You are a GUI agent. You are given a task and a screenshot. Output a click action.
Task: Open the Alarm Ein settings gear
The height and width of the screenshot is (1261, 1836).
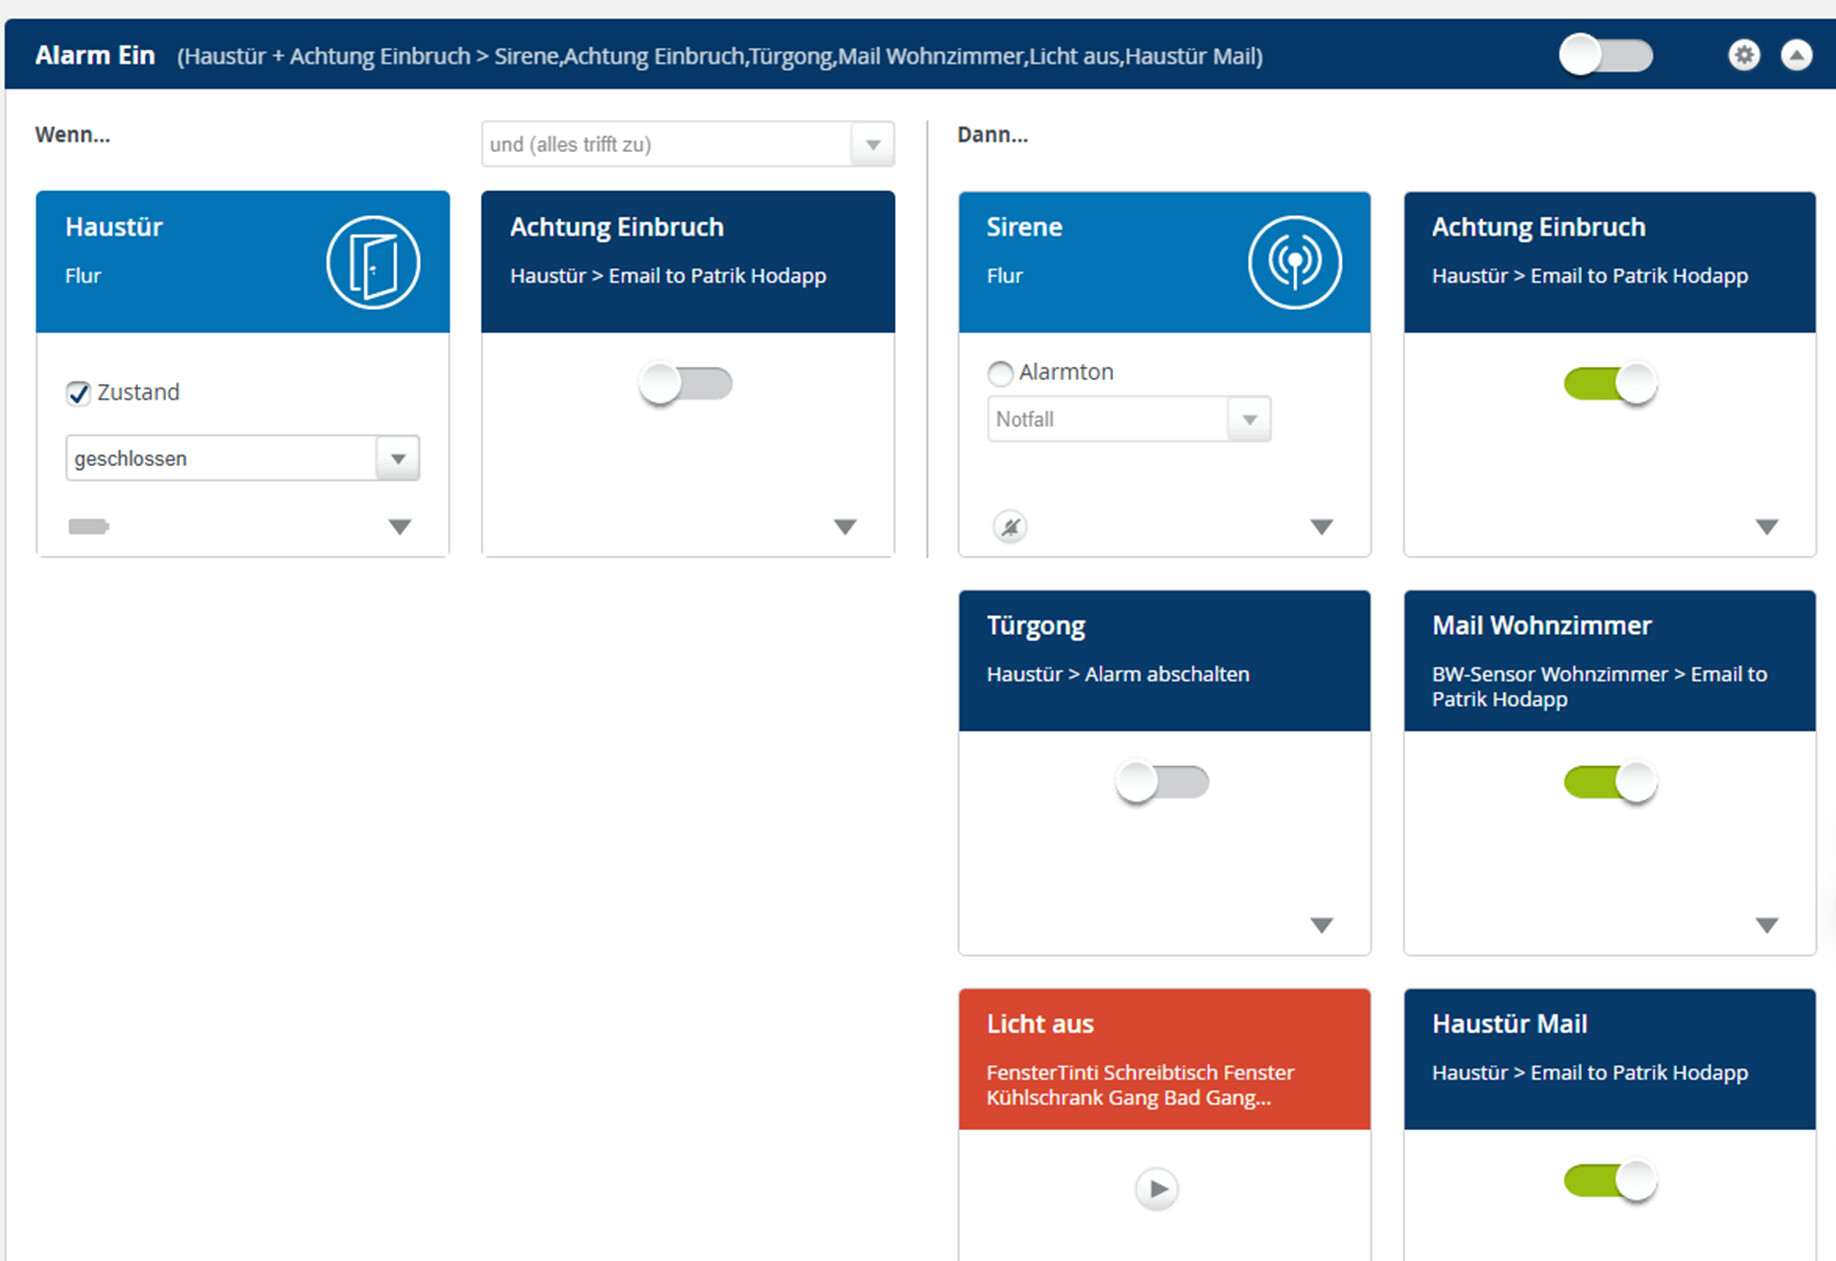[1744, 55]
